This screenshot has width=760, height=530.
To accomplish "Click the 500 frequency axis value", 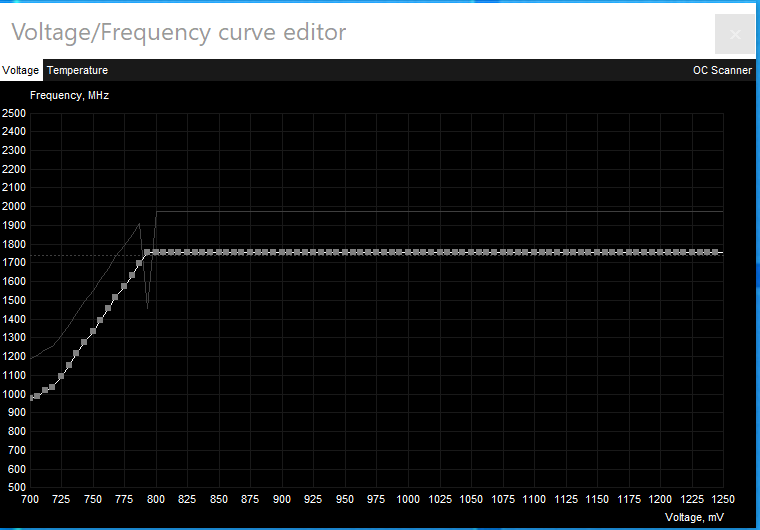I will point(16,487).
